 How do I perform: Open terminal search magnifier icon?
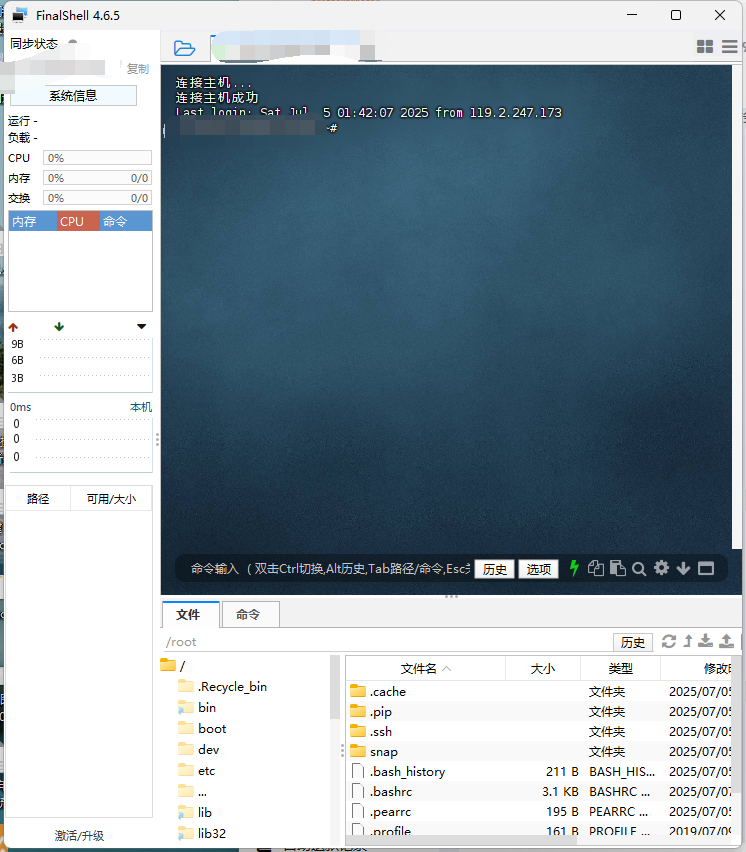pyautogui.click(x=639, y=569)
